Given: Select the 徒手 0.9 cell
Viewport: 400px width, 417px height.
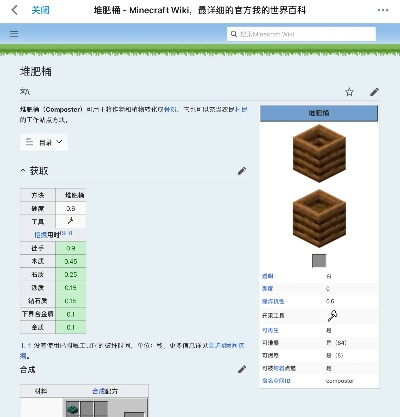Looking at the screenshot, I should point(71,248).
